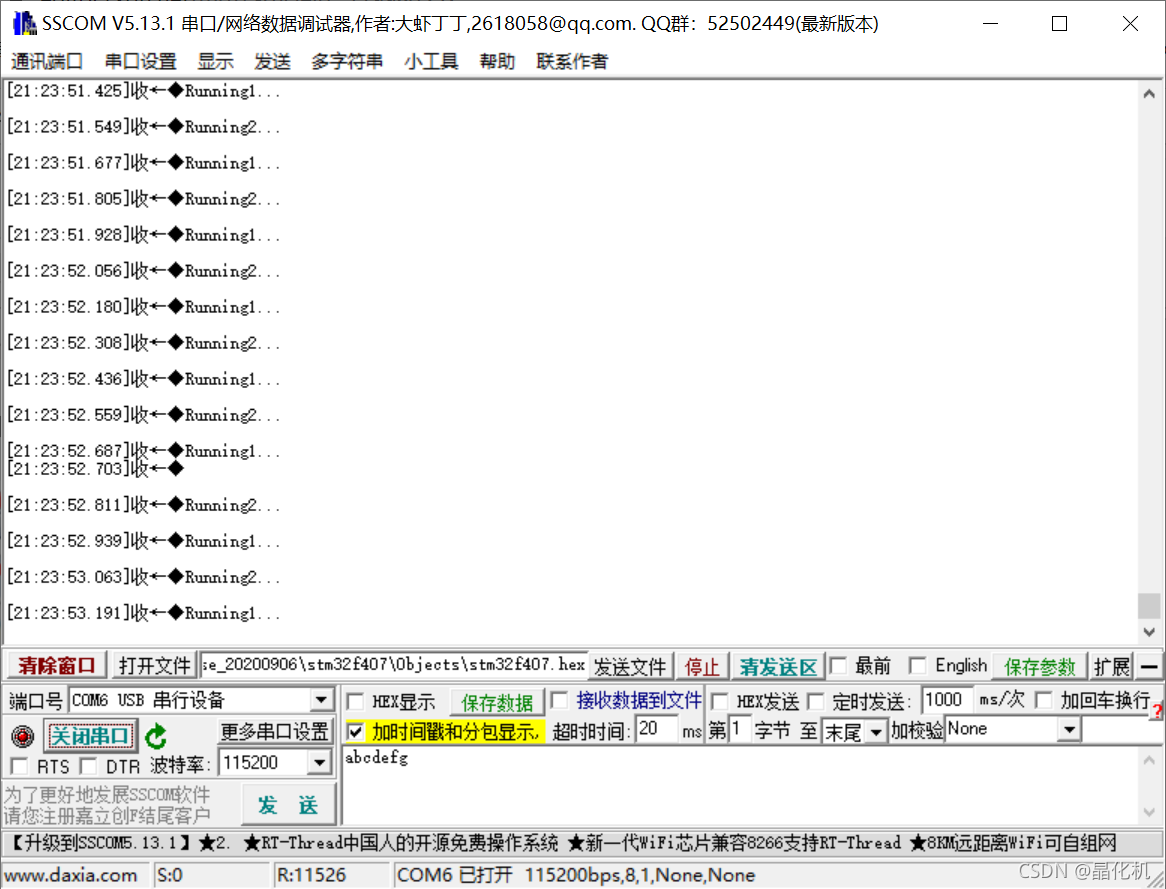Check the RTS checkbox

coord(18,764)
